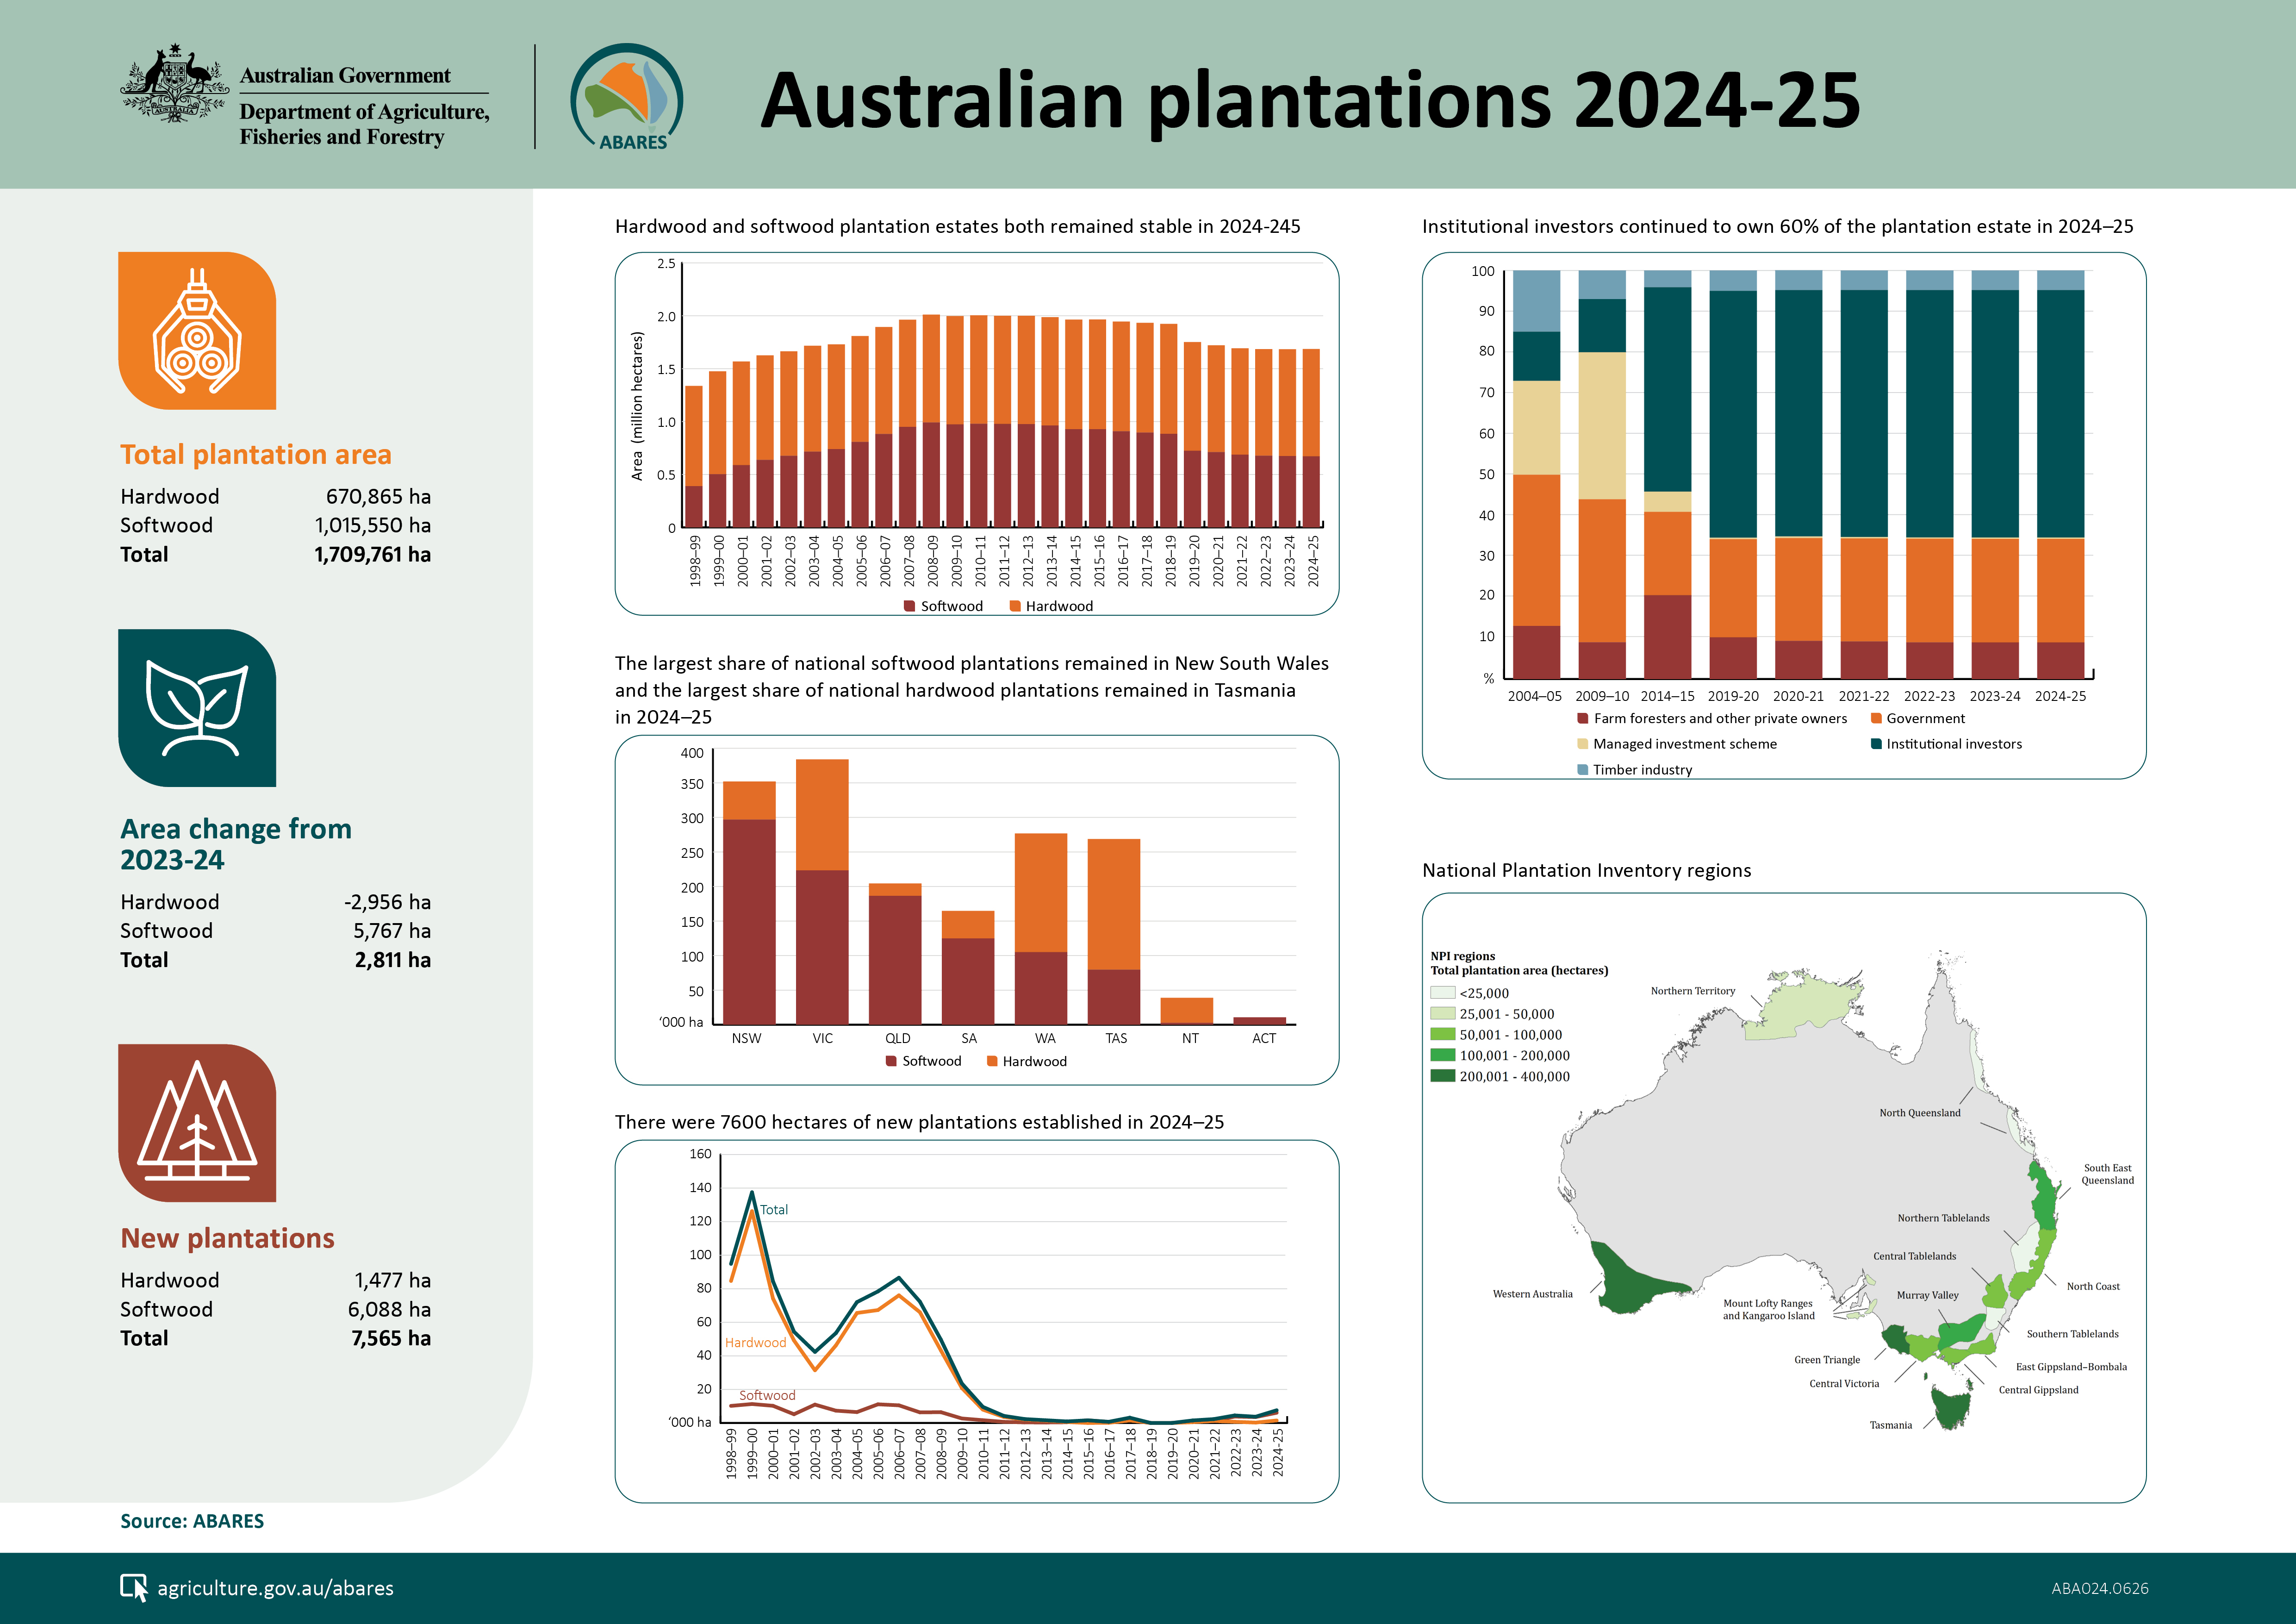2296x1624 pixels.
Task: Click the brown pine trees icon
Action: point(197,1122)
